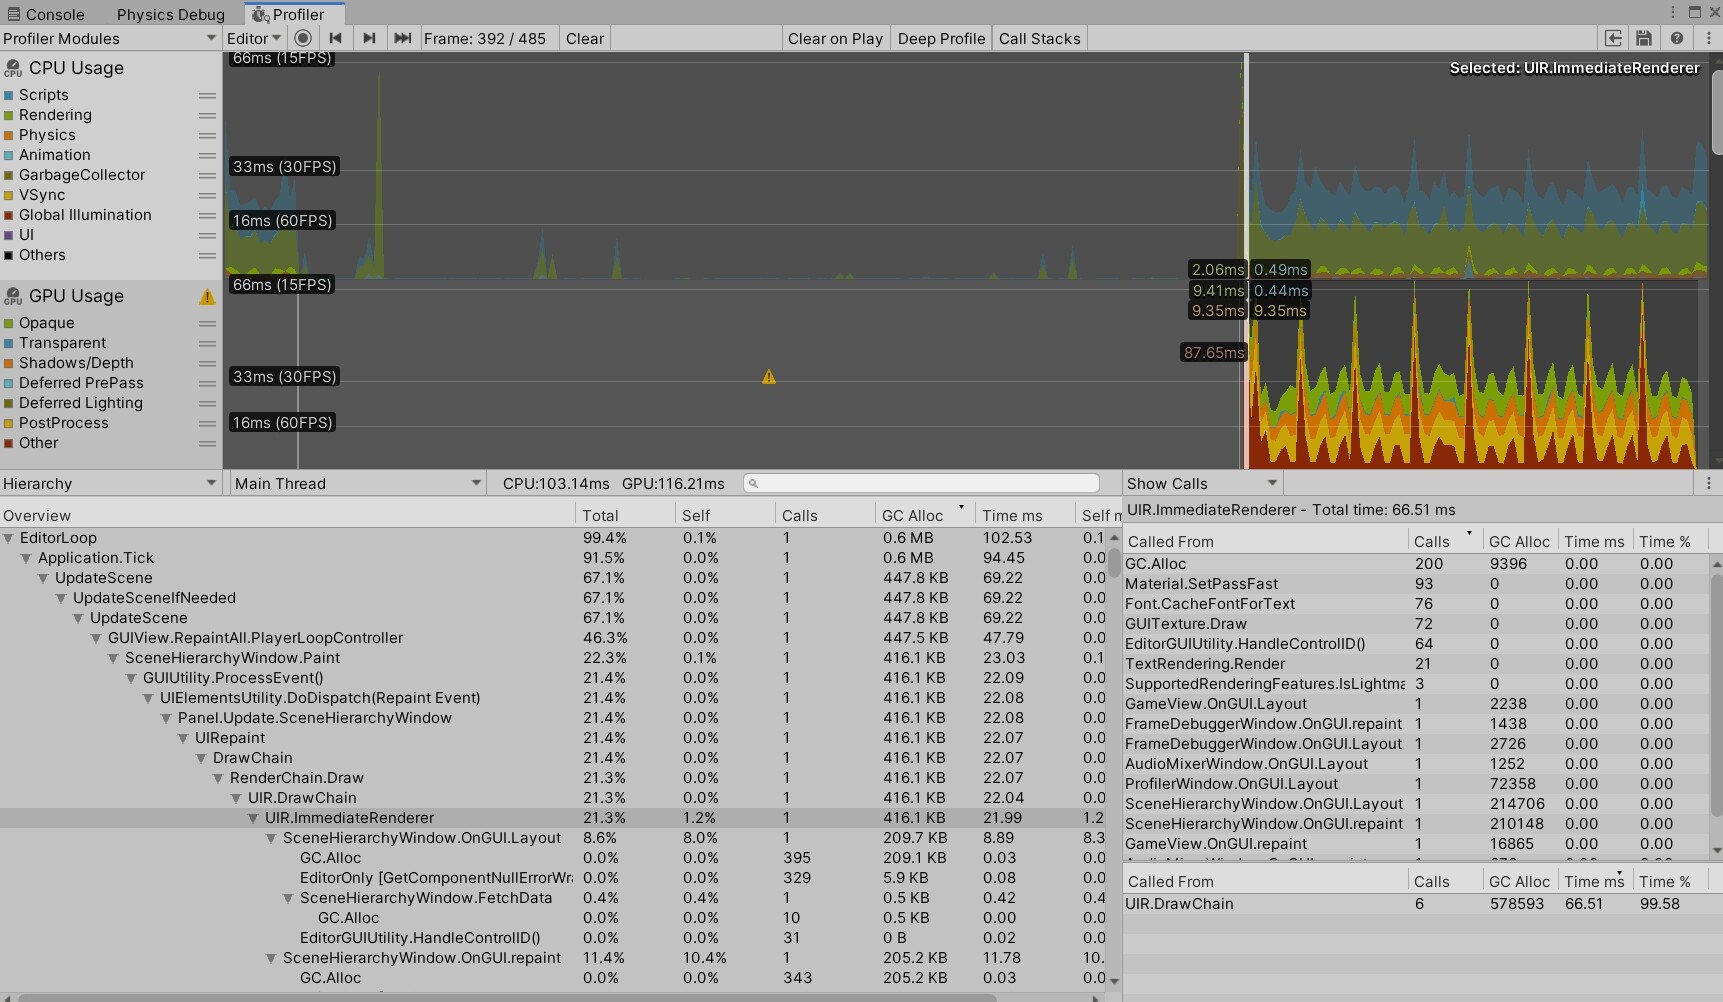The image size is (1723, 1002).
Task: Toggle the Rendering category color box
Action: pos(9,115)
